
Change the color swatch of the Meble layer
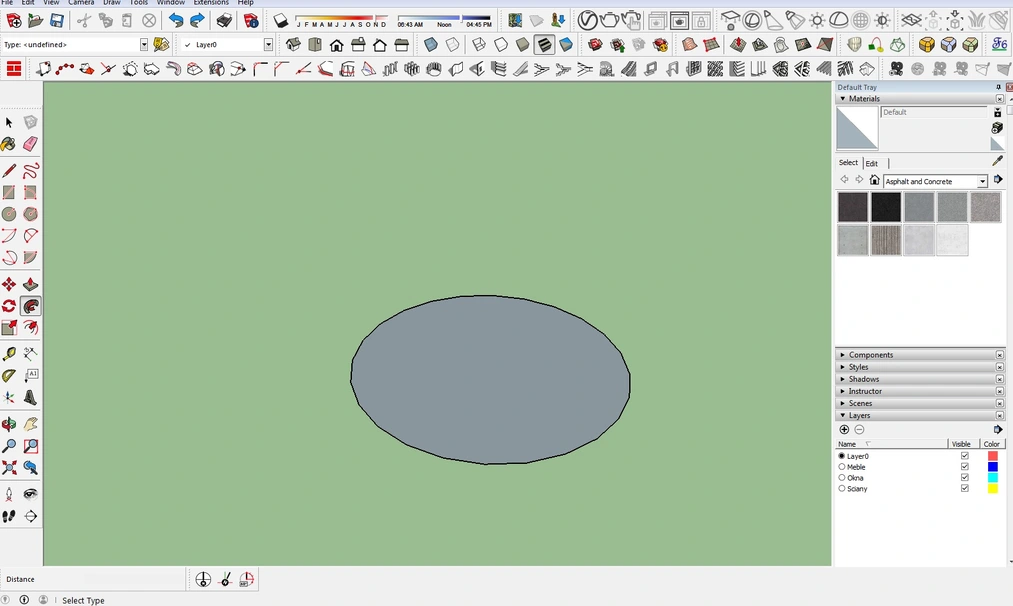point(993,466)
